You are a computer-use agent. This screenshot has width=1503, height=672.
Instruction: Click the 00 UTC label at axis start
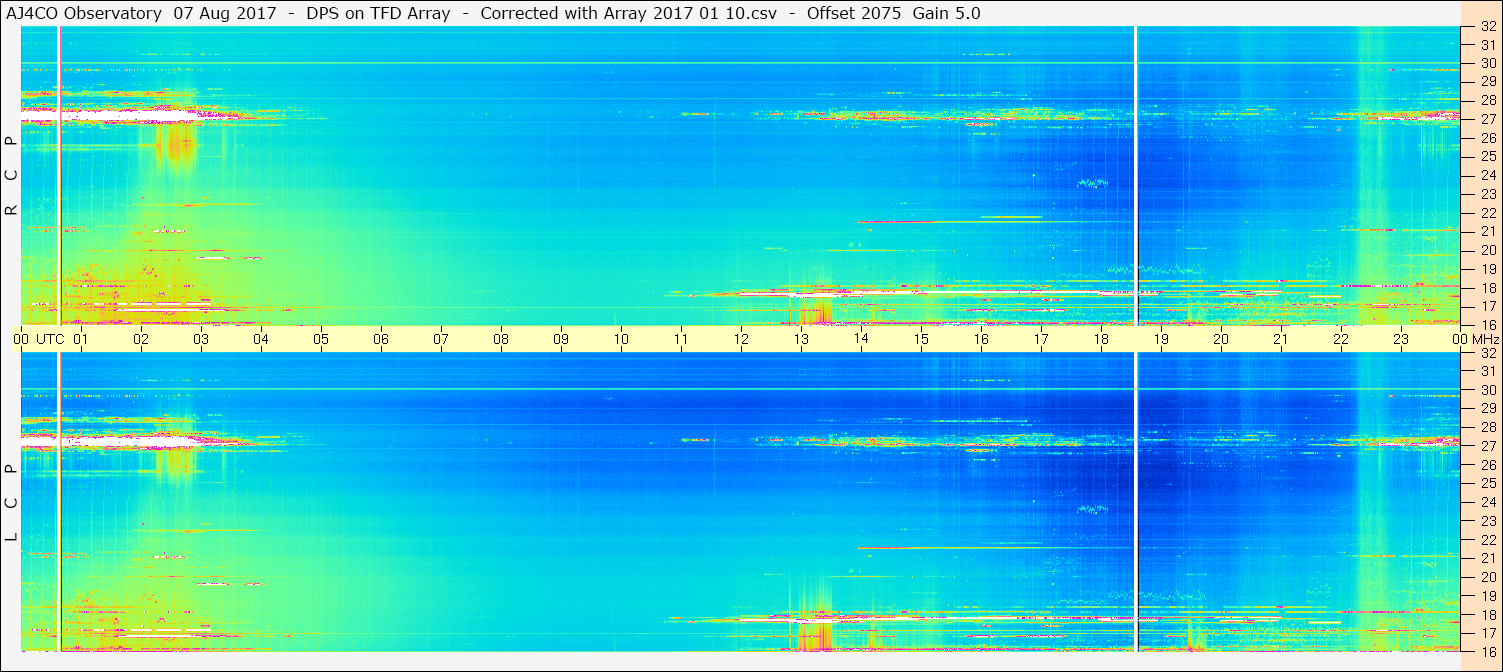[38, 339]
